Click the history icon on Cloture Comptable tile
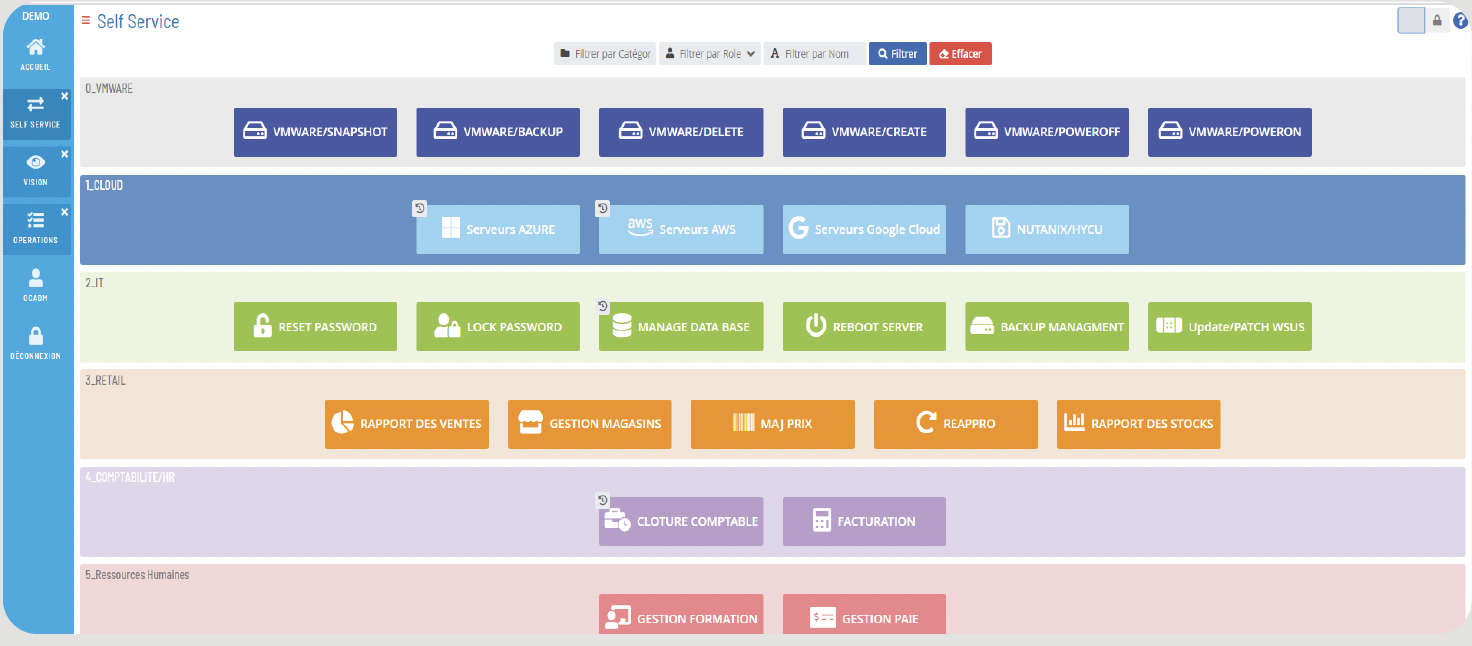This screenshot has height=646, width=1472. tap(603, 500)
